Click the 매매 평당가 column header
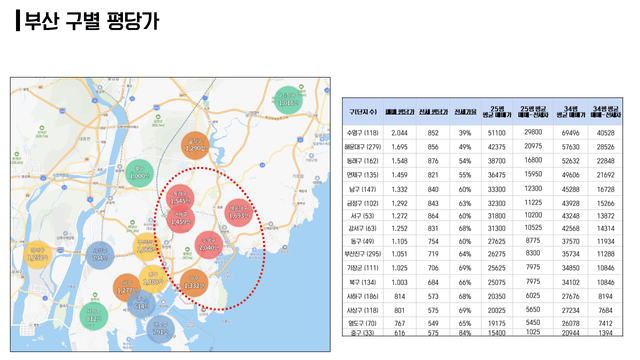The height and width of the screenshot is (360, 640). [x=400, y=111]
